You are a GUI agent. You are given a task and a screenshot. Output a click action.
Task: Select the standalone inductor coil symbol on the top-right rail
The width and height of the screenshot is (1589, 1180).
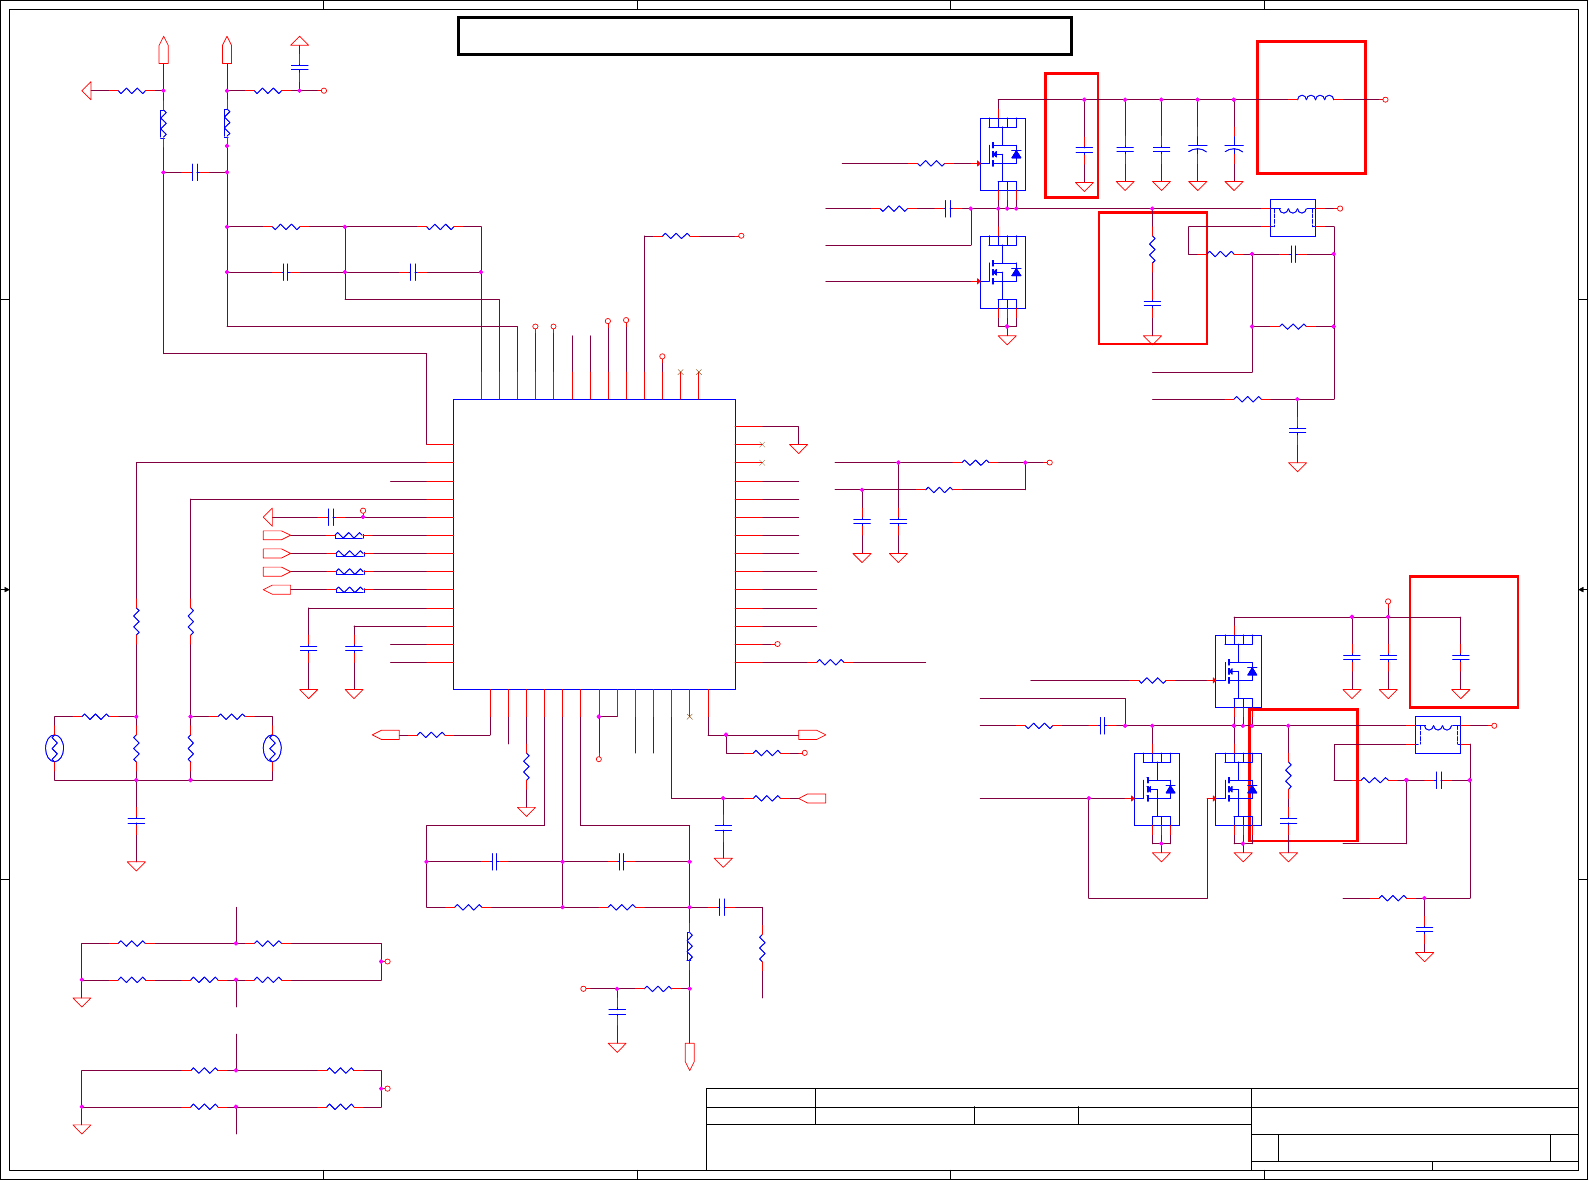[1315, 98]
